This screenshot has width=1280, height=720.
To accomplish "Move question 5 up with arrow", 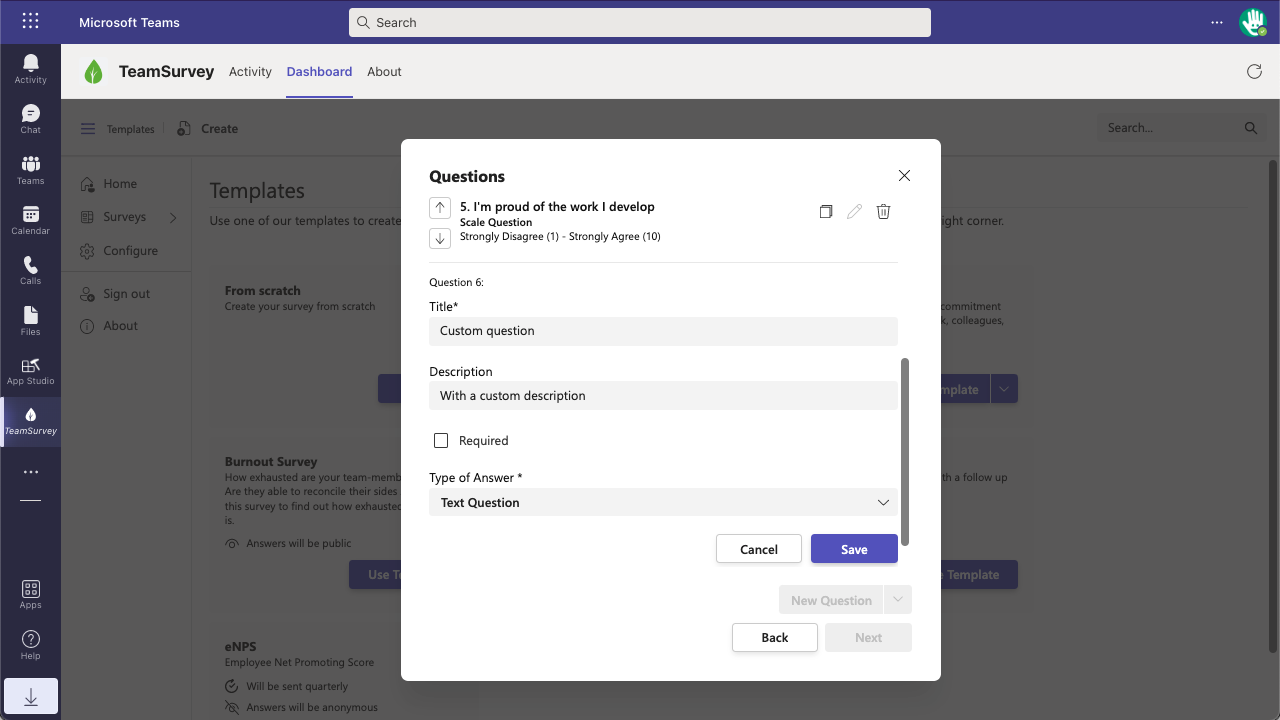I will click(440, 207).
